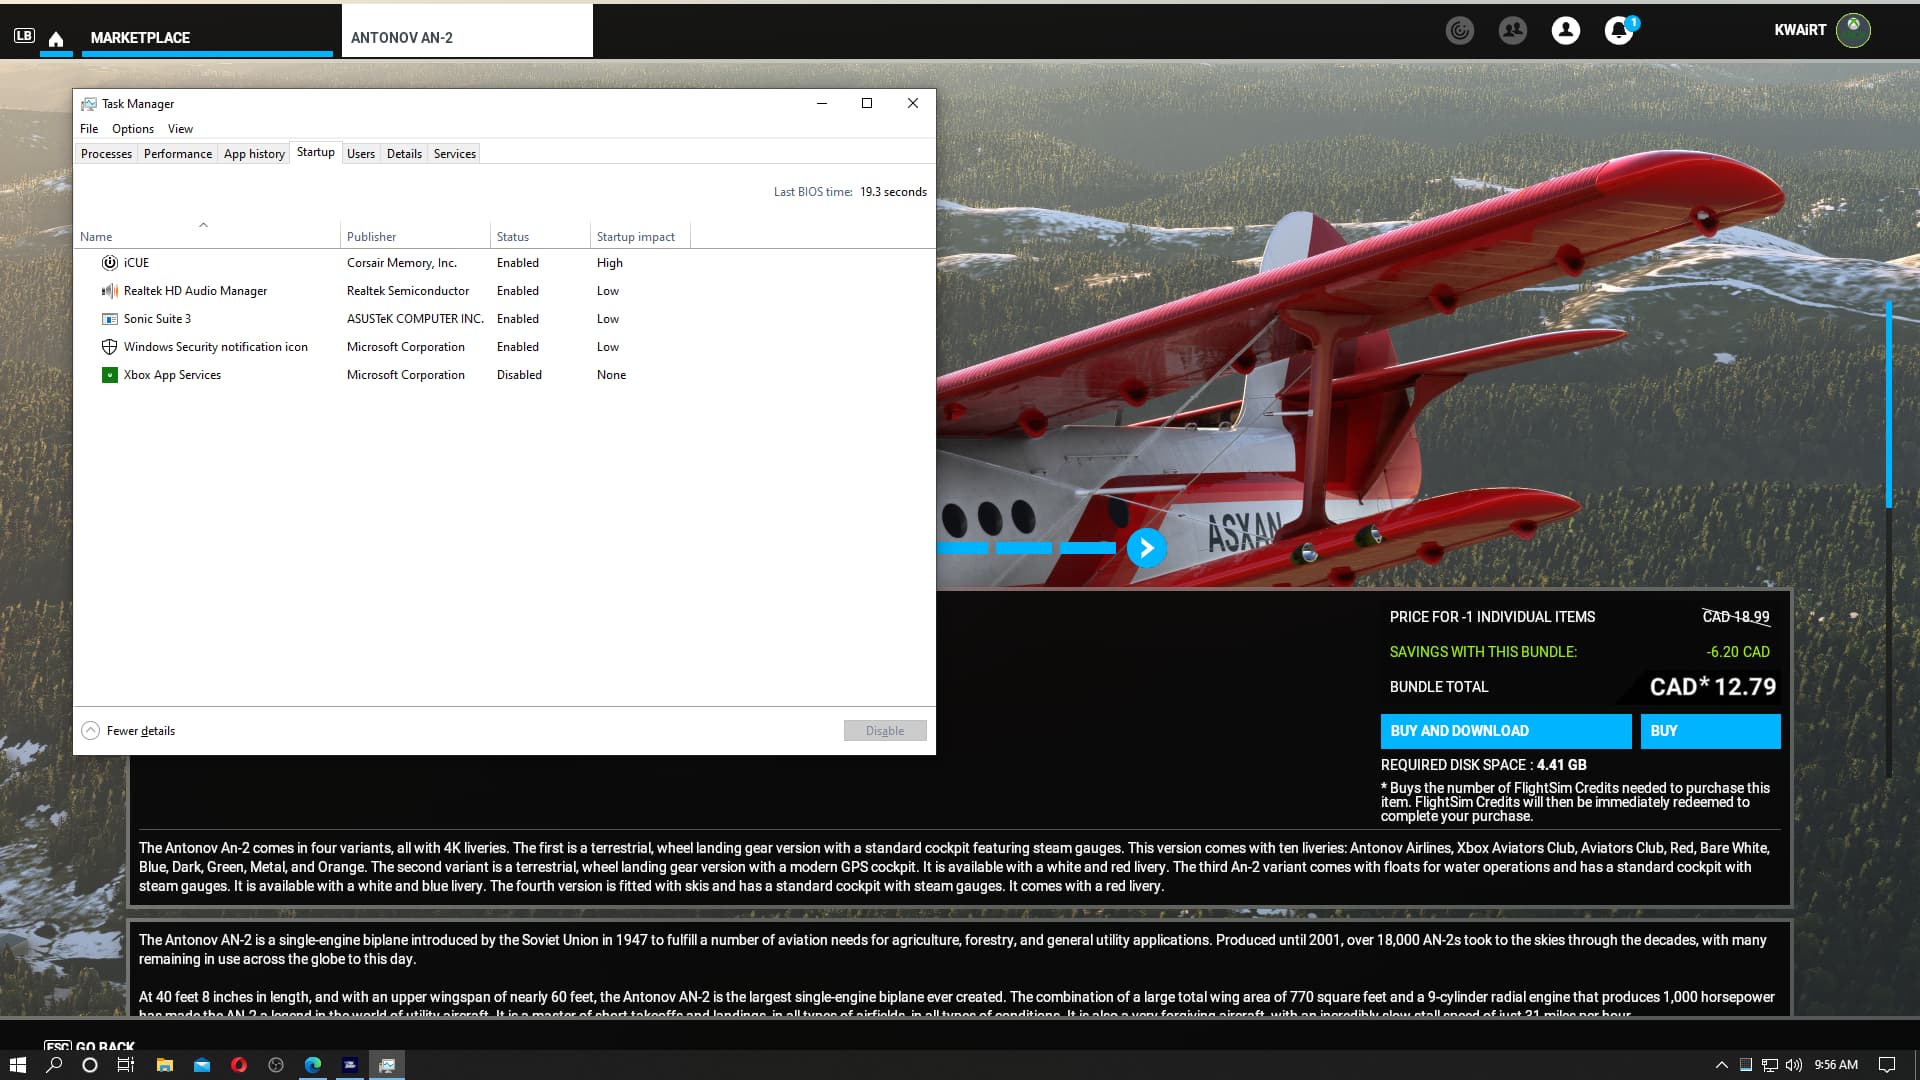Advance gallery with next arrow button
This screenshot has height=1080, width=1920.
coord(1146,548)
